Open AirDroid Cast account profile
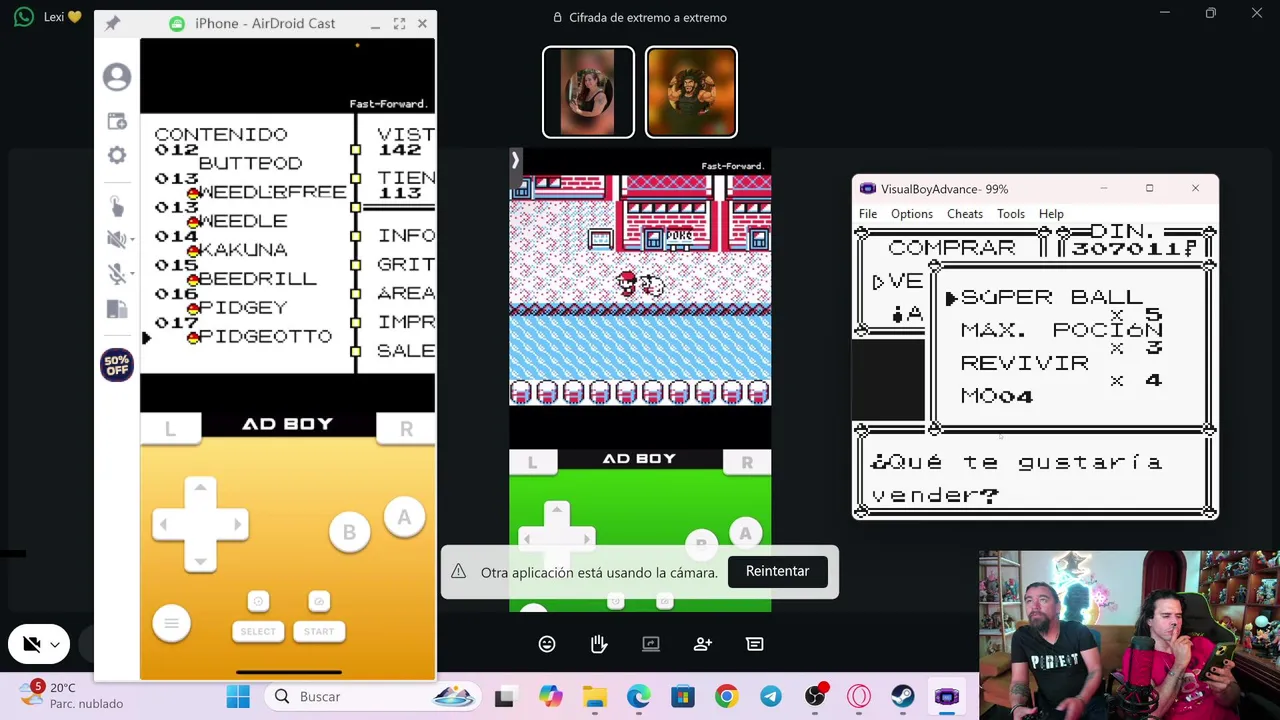The image size is (1280, 720). click(117, 77)
